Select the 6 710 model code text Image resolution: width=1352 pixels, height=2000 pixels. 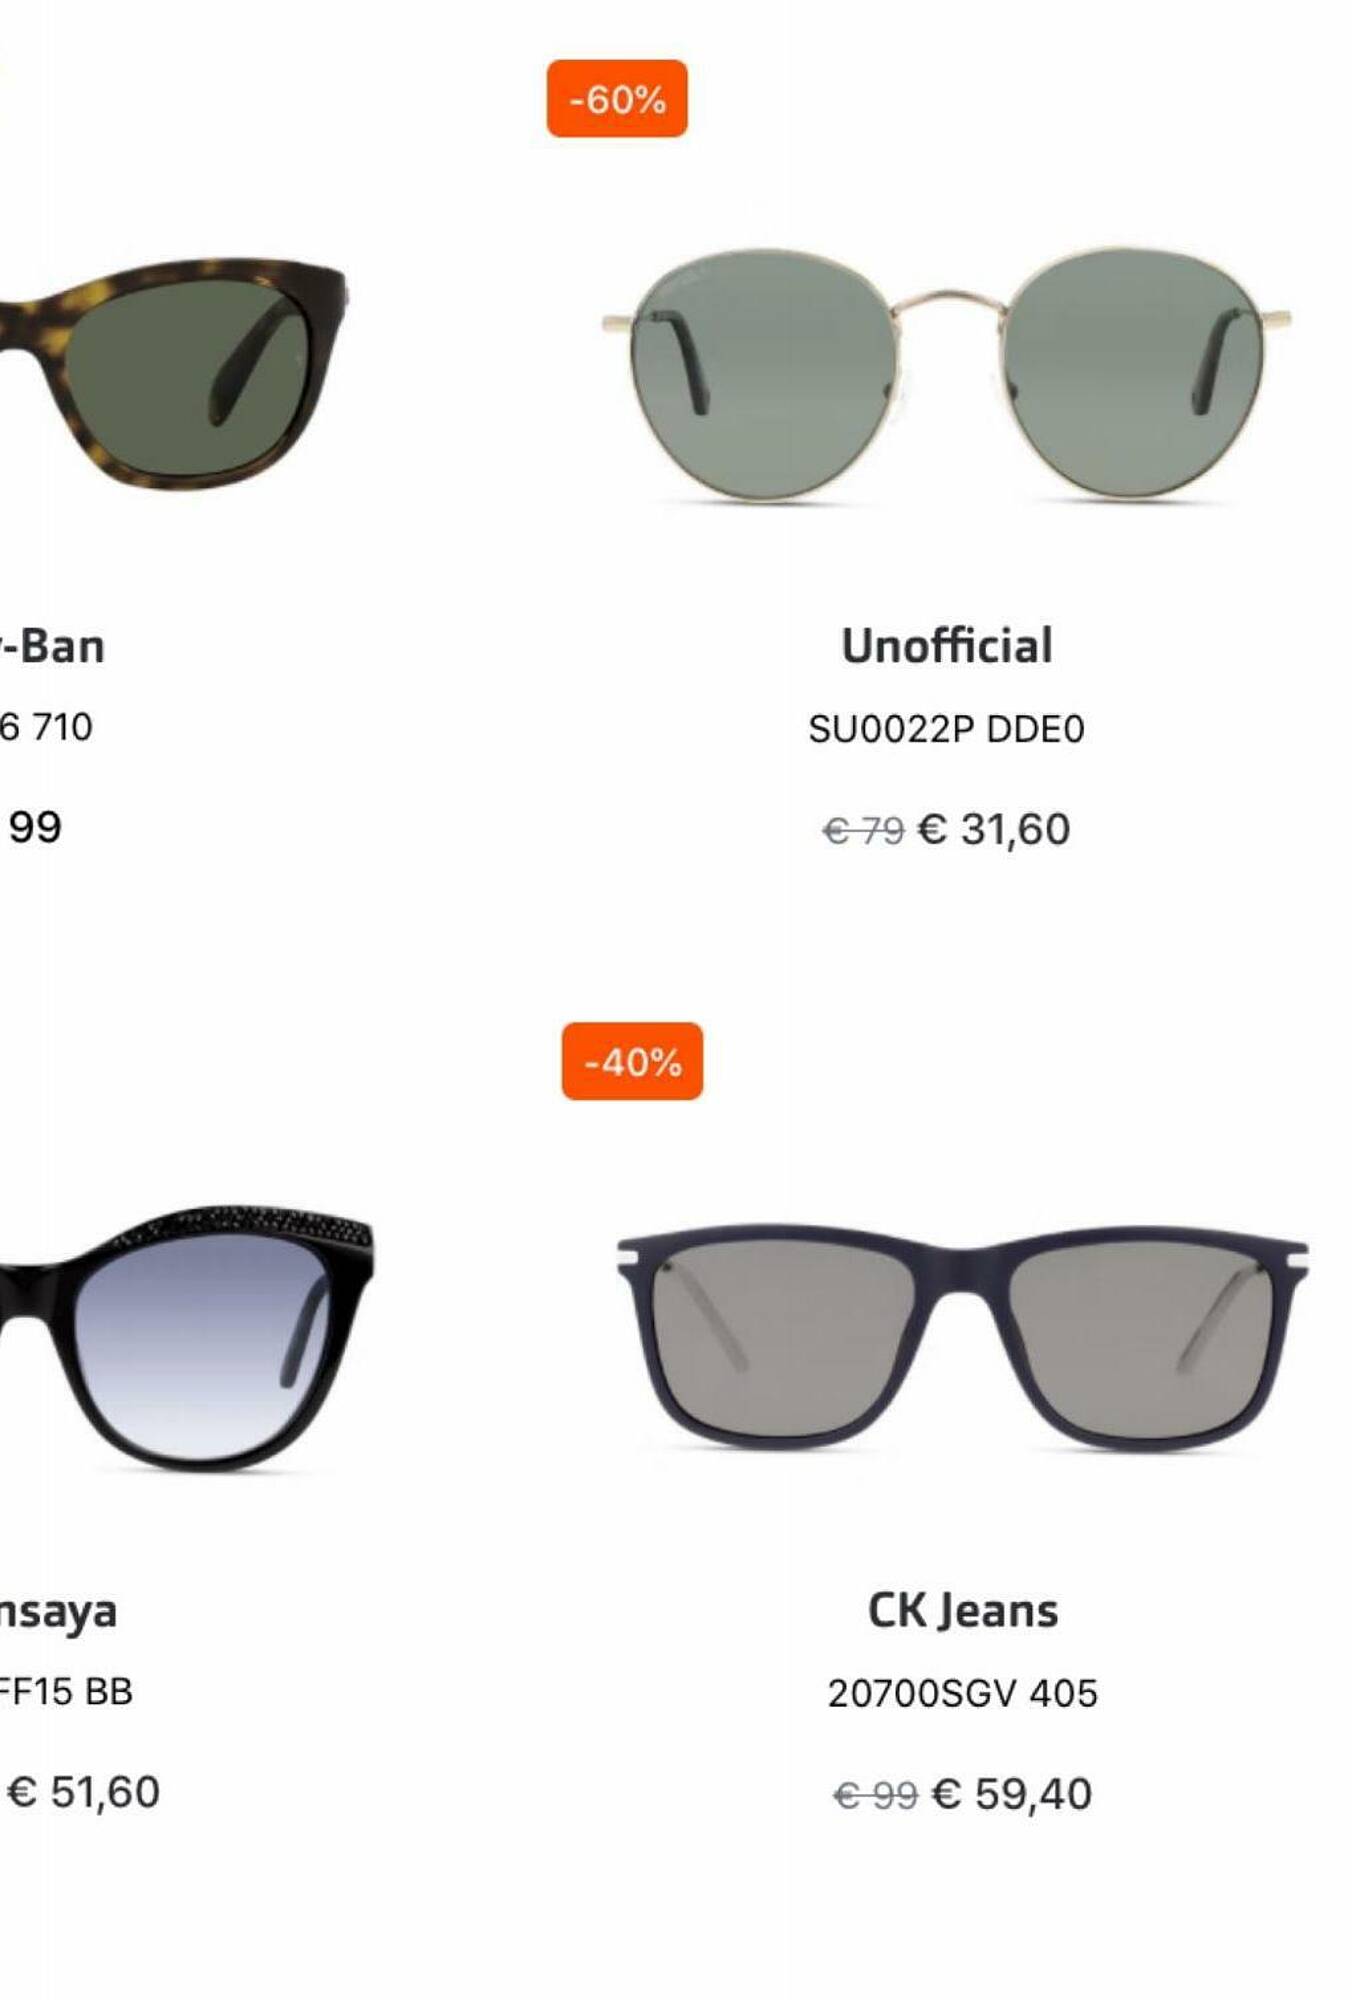(x=46, y=727)
